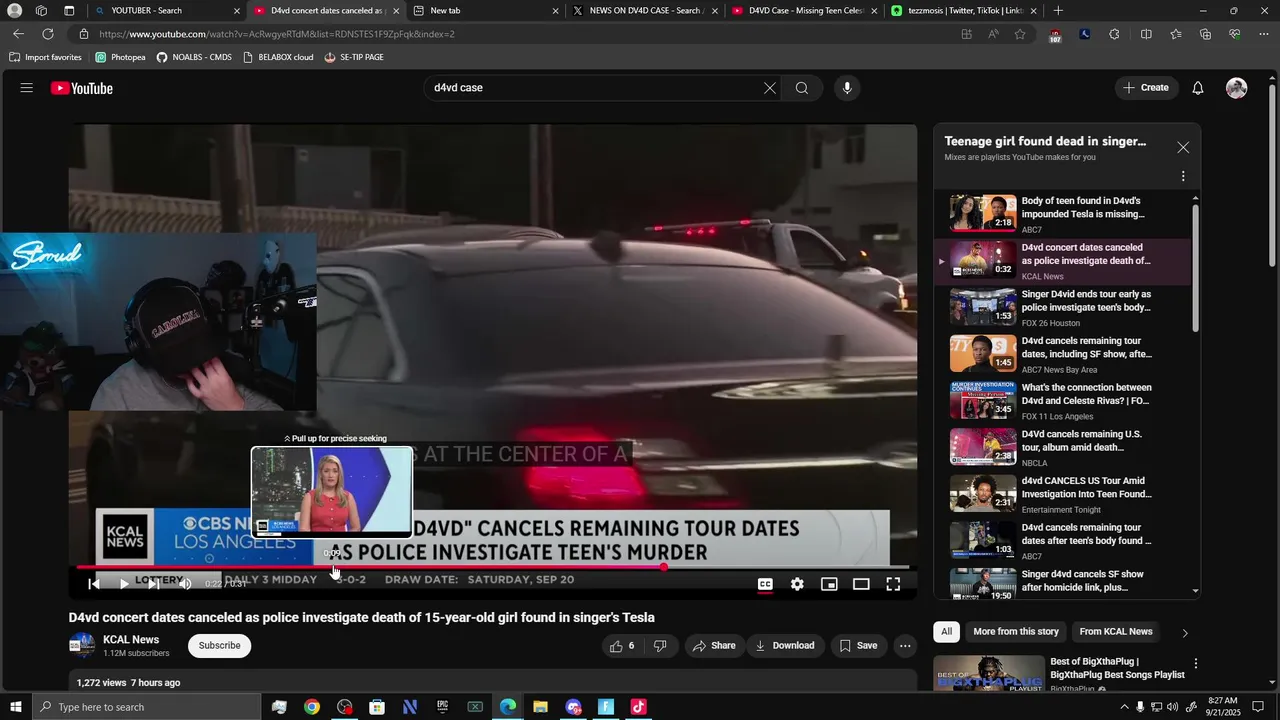Go to the previous video
Viewport: 1280px width, 720px height.
pyautogui.click(x=94, y=584)
